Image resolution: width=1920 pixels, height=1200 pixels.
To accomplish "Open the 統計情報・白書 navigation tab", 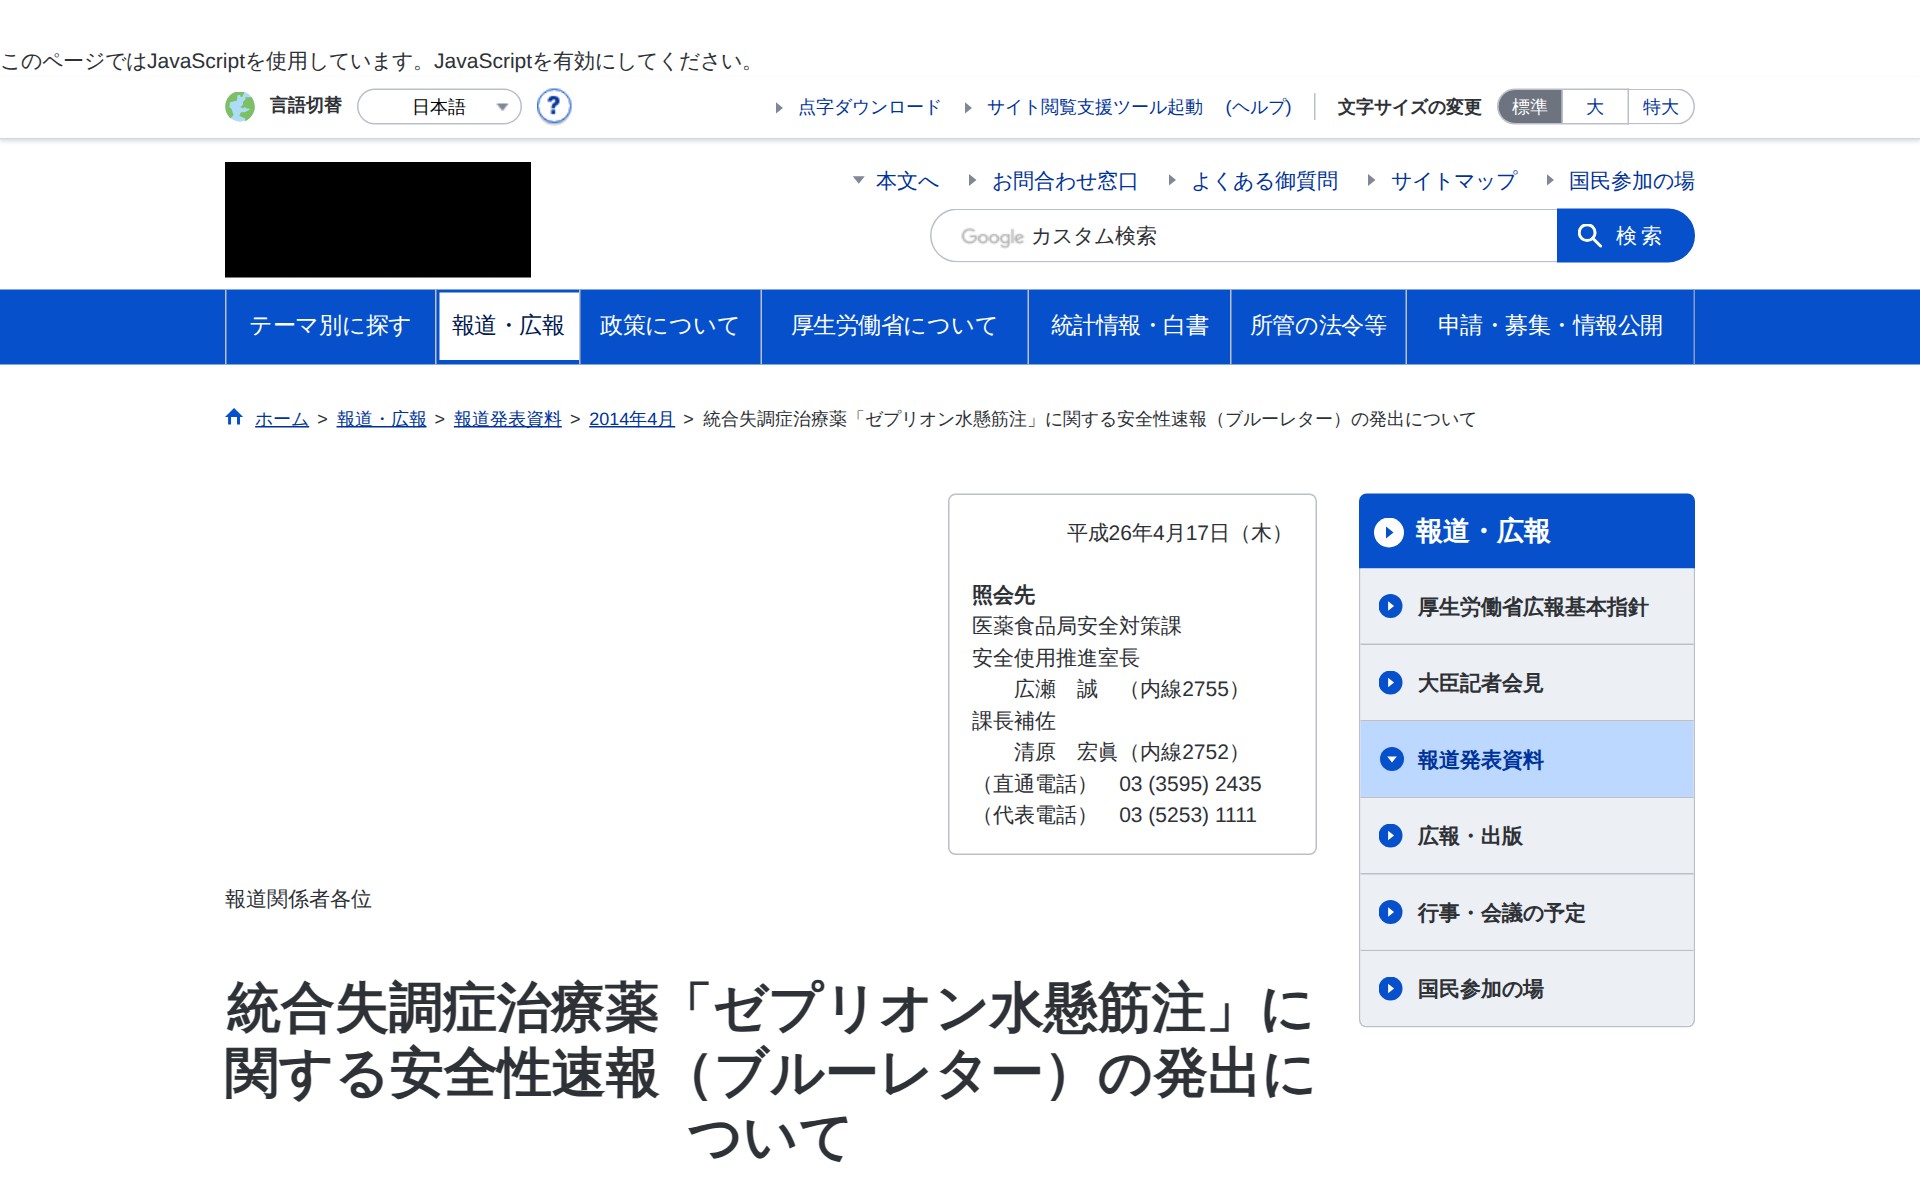I will (x=1129, y=326).
